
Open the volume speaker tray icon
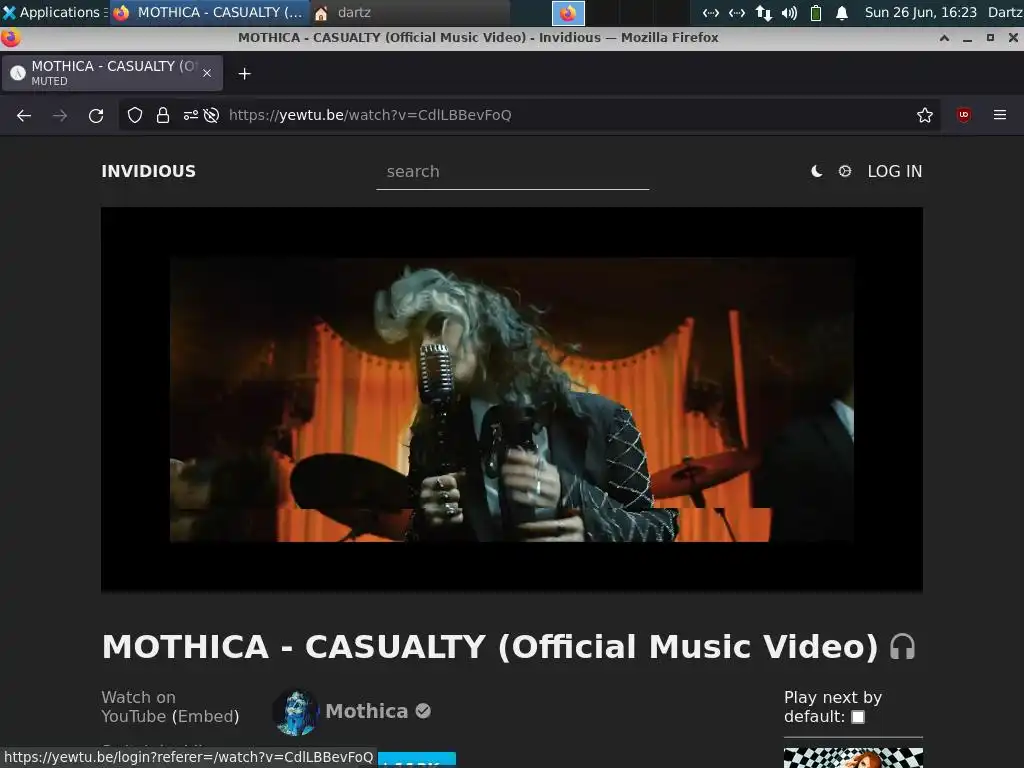tap(790, 12)
